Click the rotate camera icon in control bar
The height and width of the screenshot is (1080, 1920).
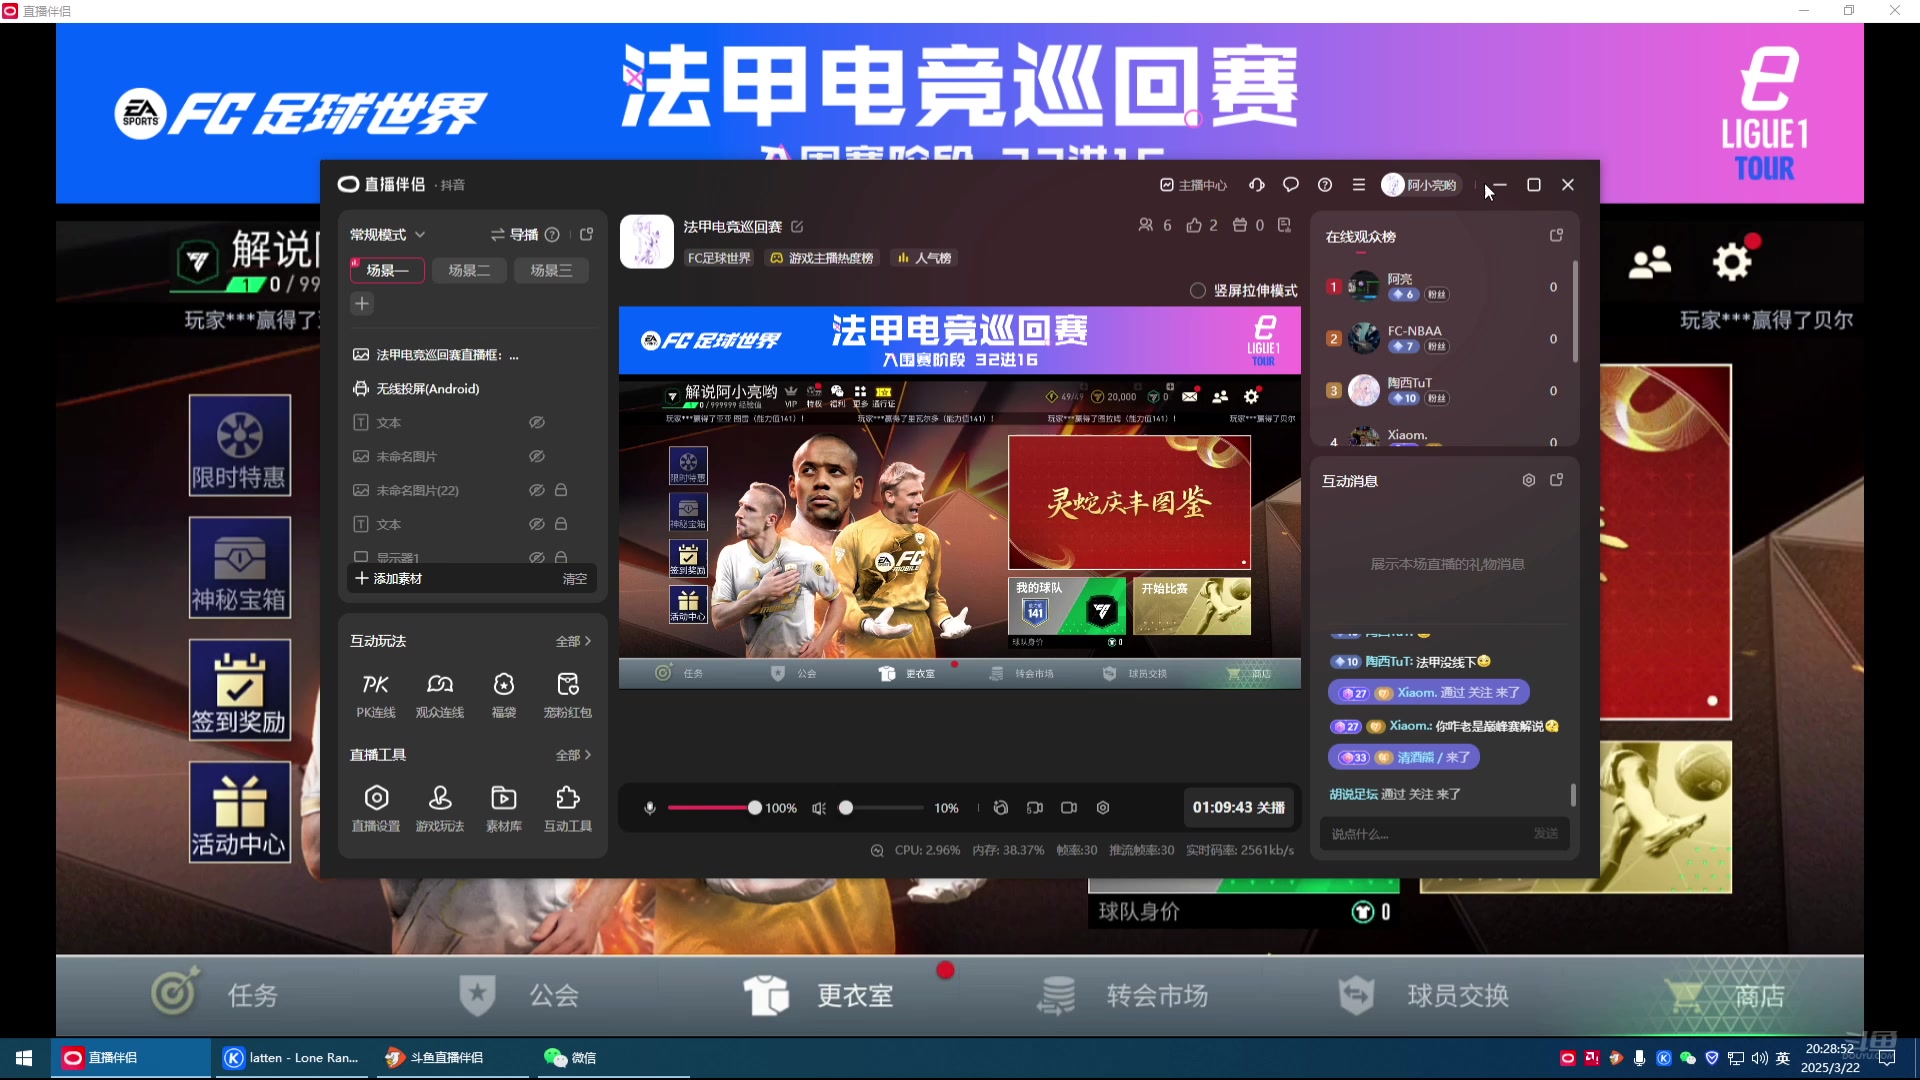click(x=1001, y=808)
